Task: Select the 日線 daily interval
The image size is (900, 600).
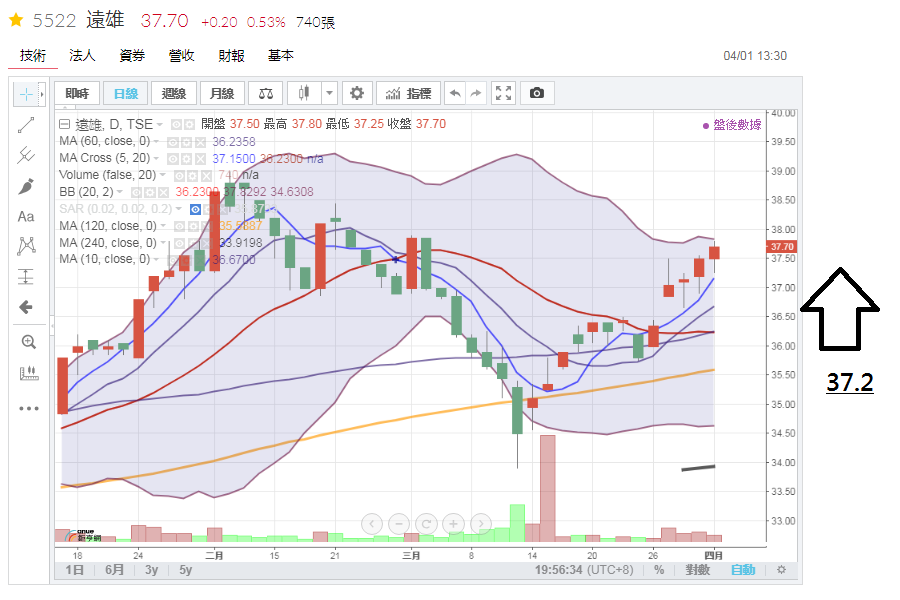Action: click(126, 93)
